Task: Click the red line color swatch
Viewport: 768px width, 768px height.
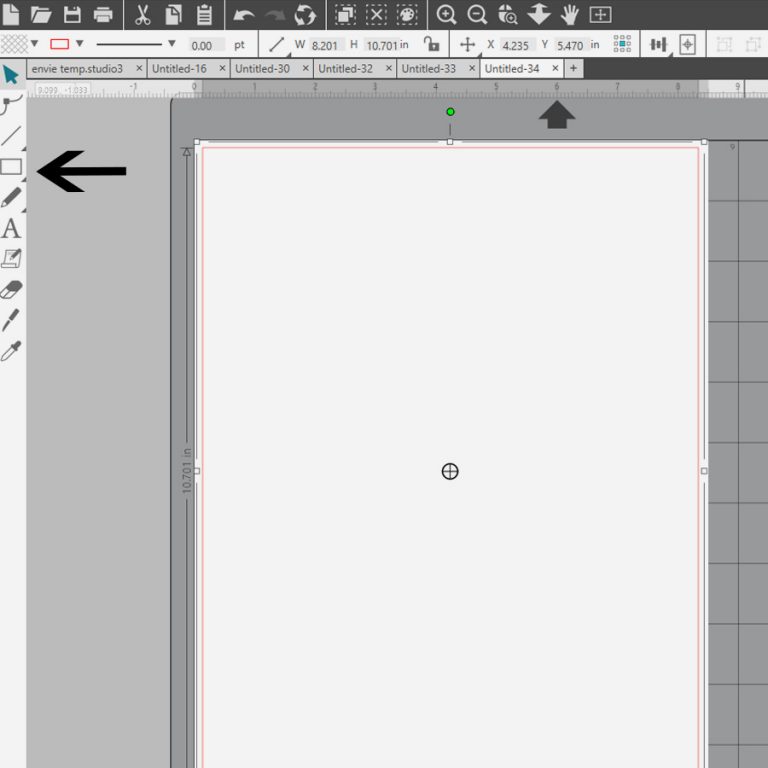Action: coord(60,44)
